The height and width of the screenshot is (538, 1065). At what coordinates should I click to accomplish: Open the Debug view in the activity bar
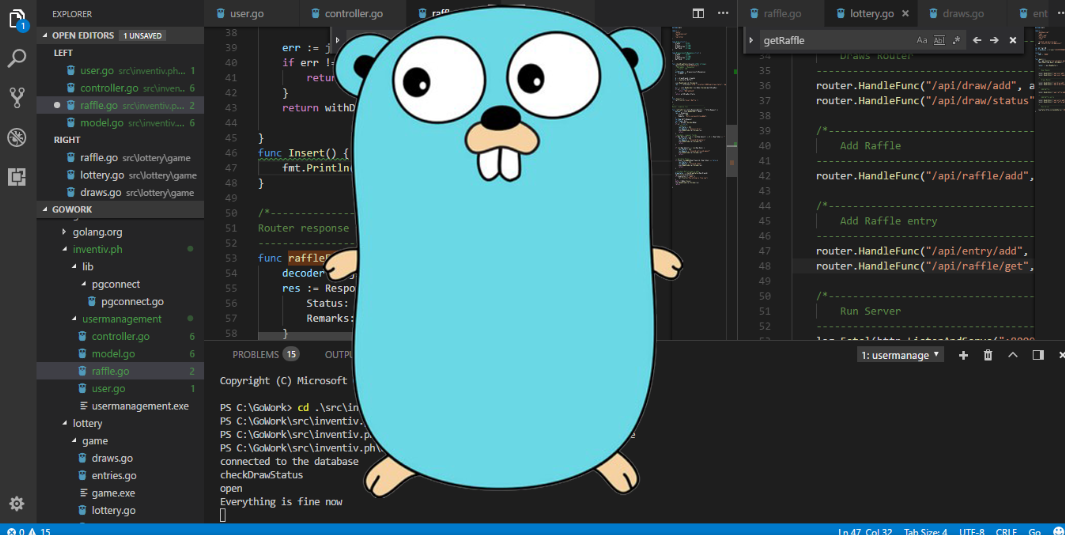pos(17,137)
